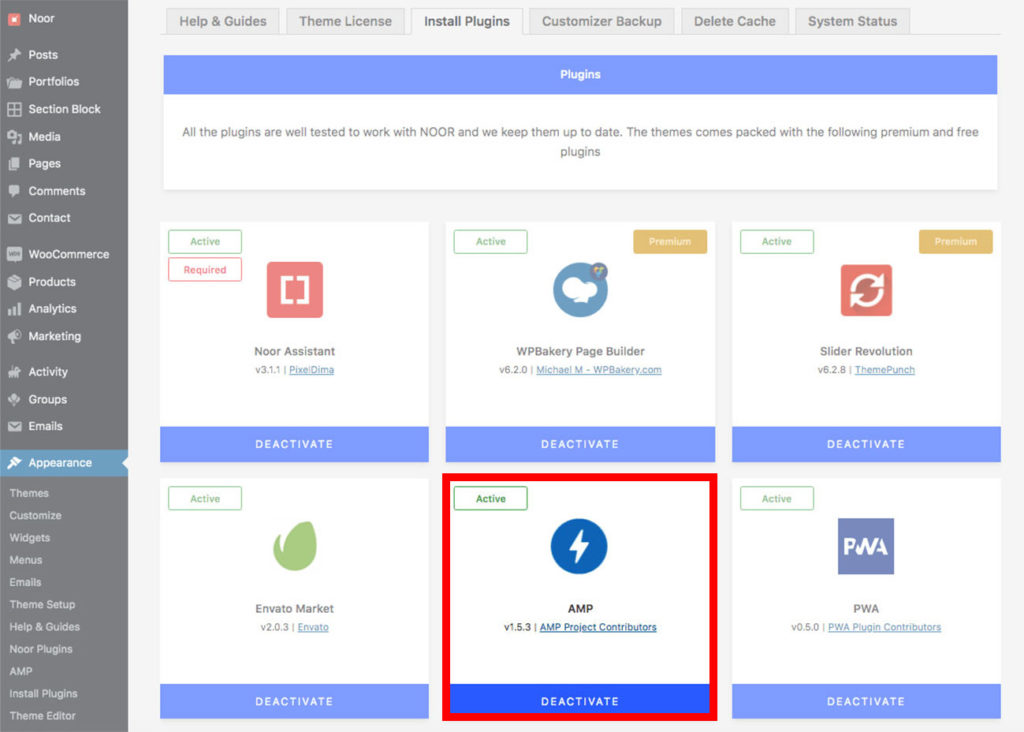The image size is (1024, 732).
Task: Visit the PWA Plugin Contributors link
Action: (x=885, y=627)
